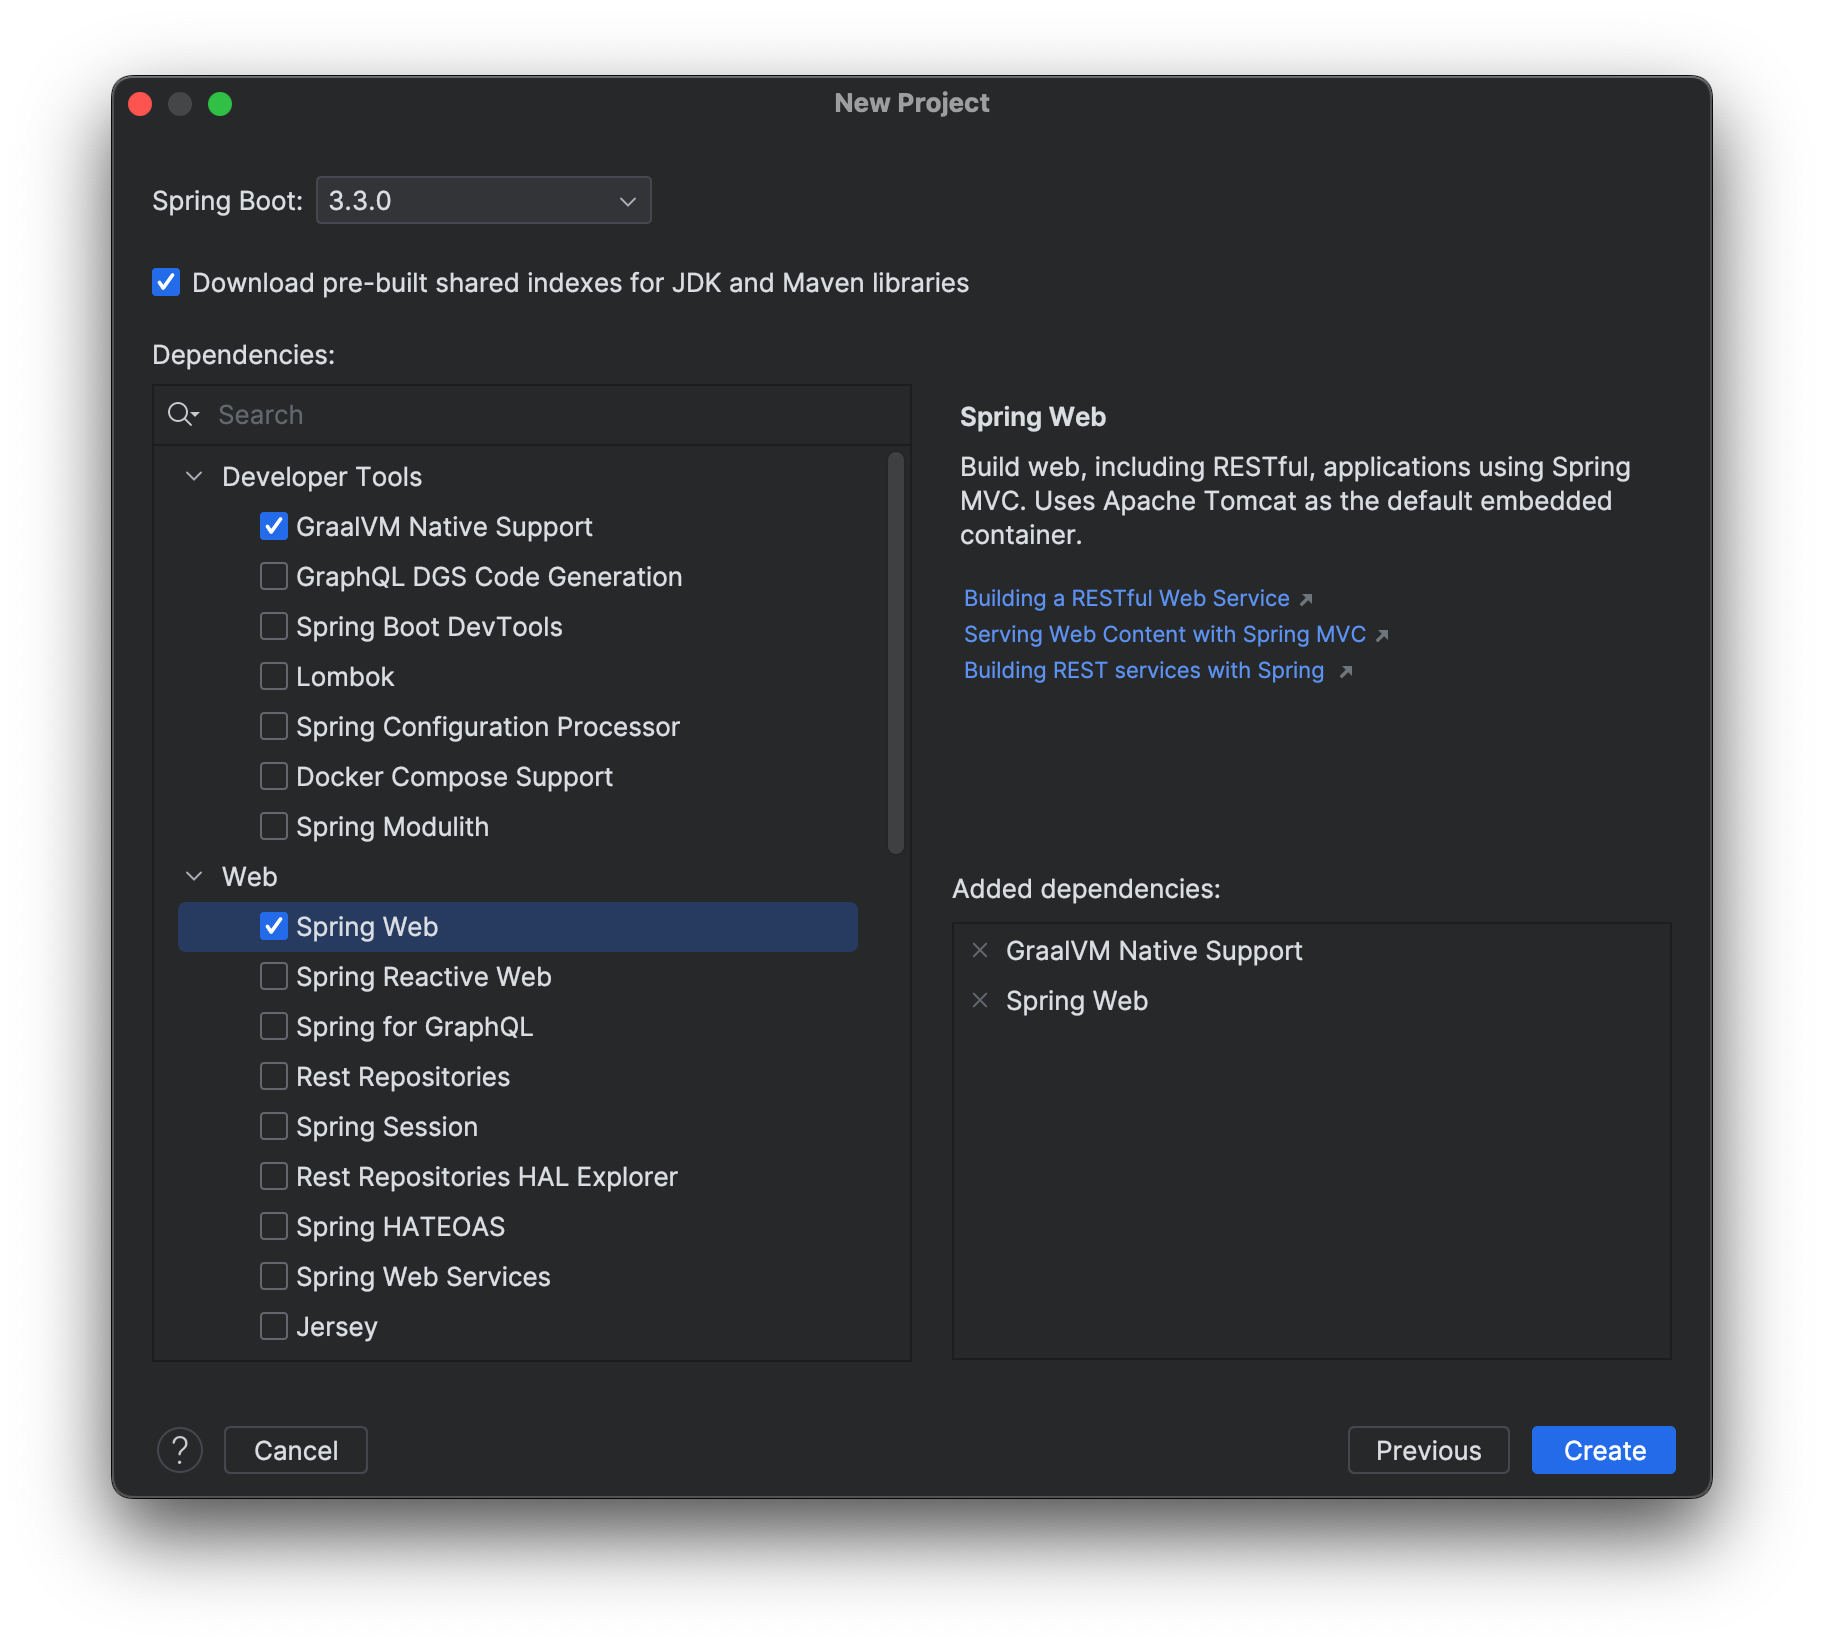Check Spring Web Services
The height and width of the screenshot is (1646, 1824).
pos(274,1276)
